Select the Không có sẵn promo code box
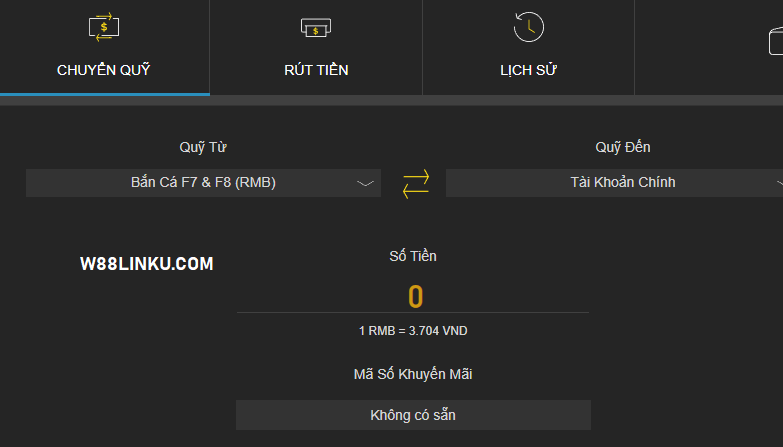This screenshot has height=447, width=783. pos(413,415)
